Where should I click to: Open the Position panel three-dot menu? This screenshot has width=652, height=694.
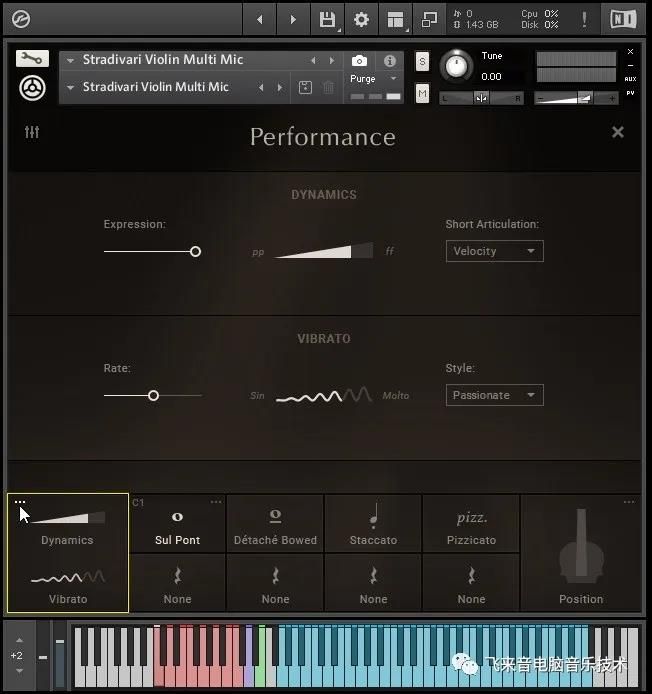coord(629,502)
